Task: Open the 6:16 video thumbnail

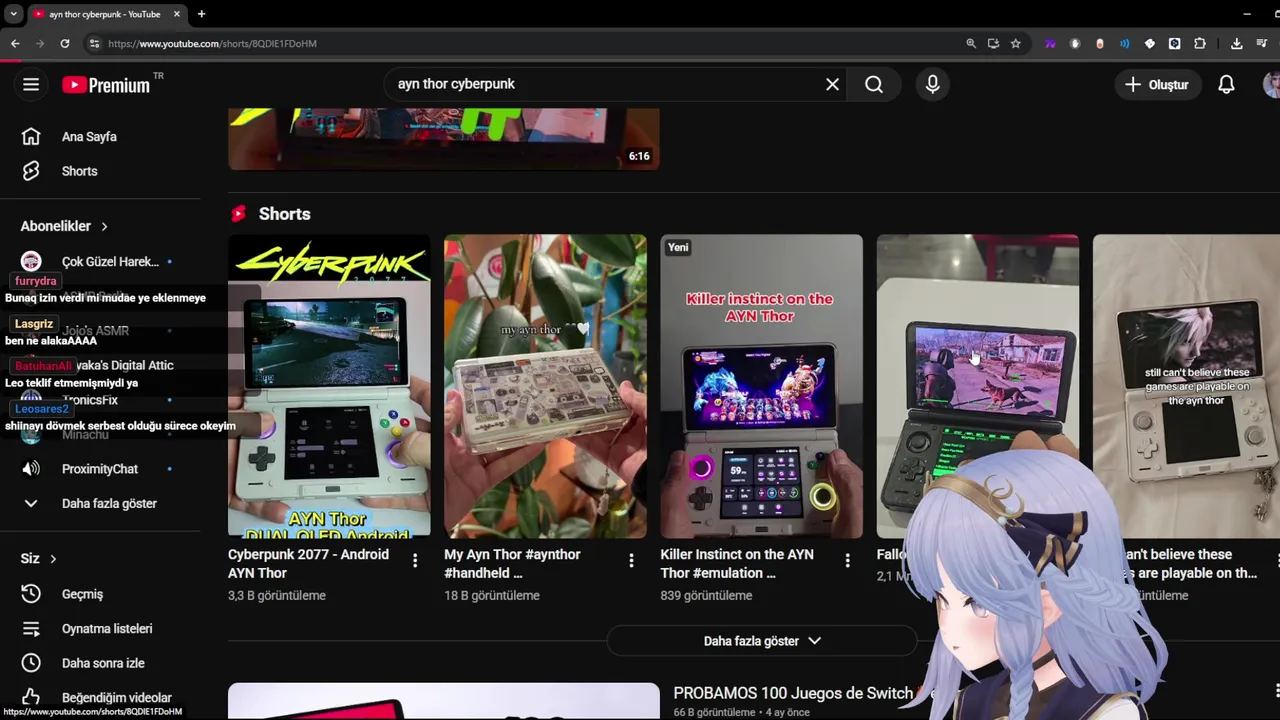Action: click(x=444, y=139)
